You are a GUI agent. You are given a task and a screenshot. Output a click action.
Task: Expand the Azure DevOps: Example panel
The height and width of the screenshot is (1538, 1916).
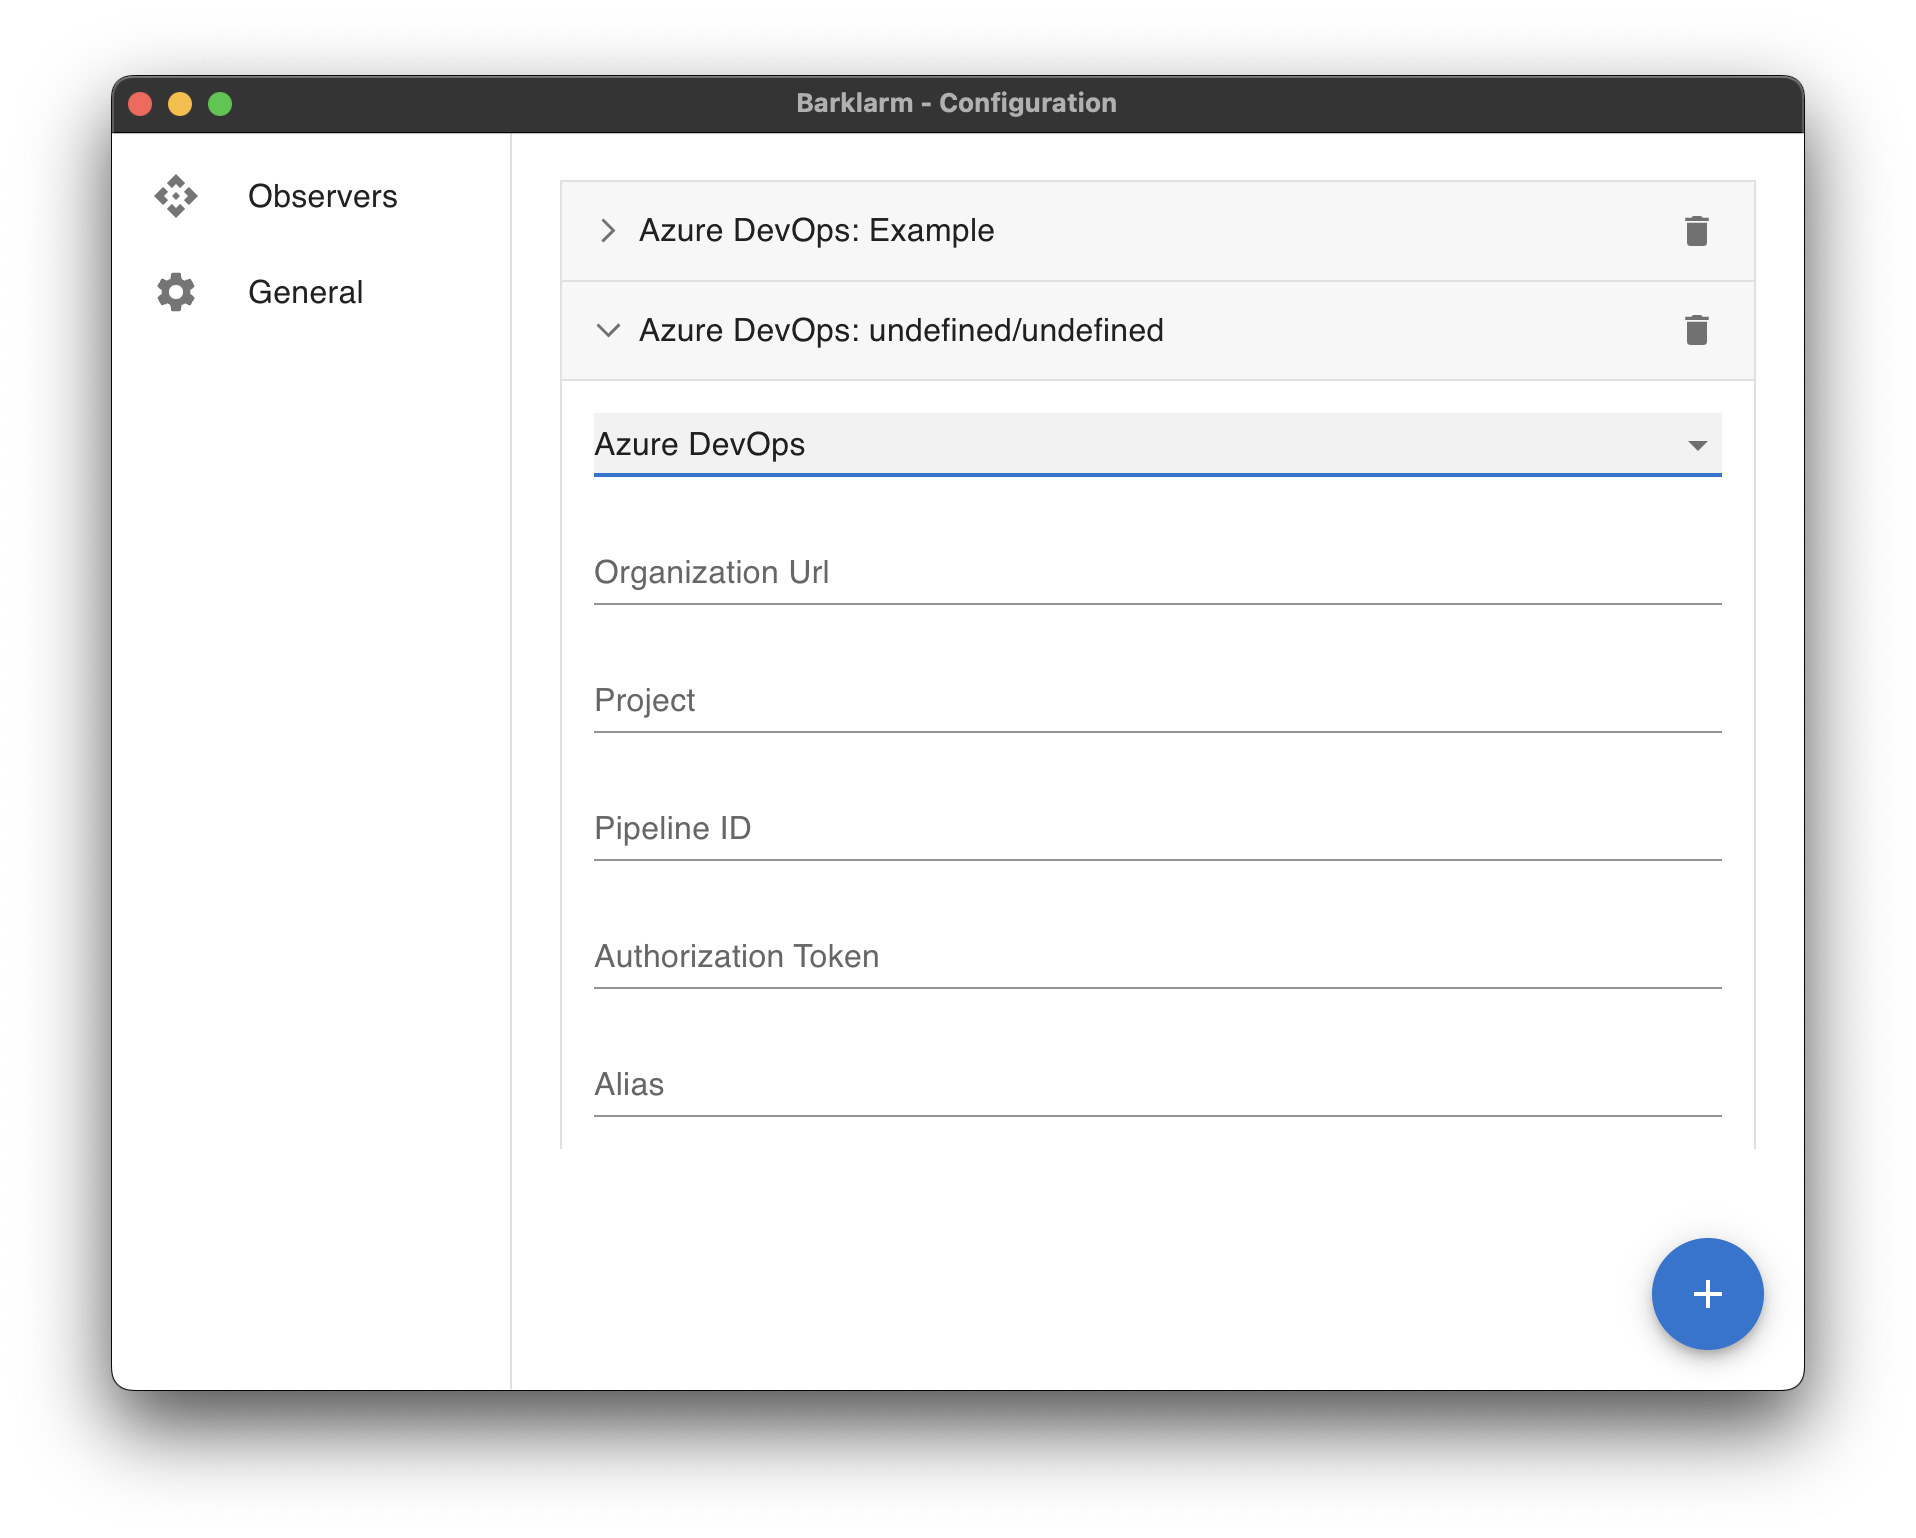(607, 231)
